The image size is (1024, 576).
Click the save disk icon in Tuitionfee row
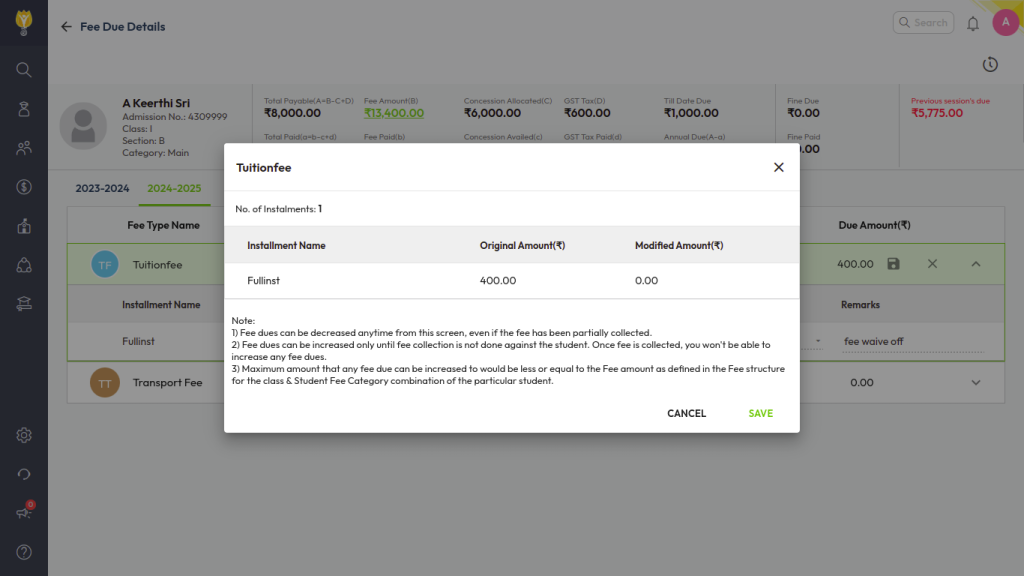point(894,264)
